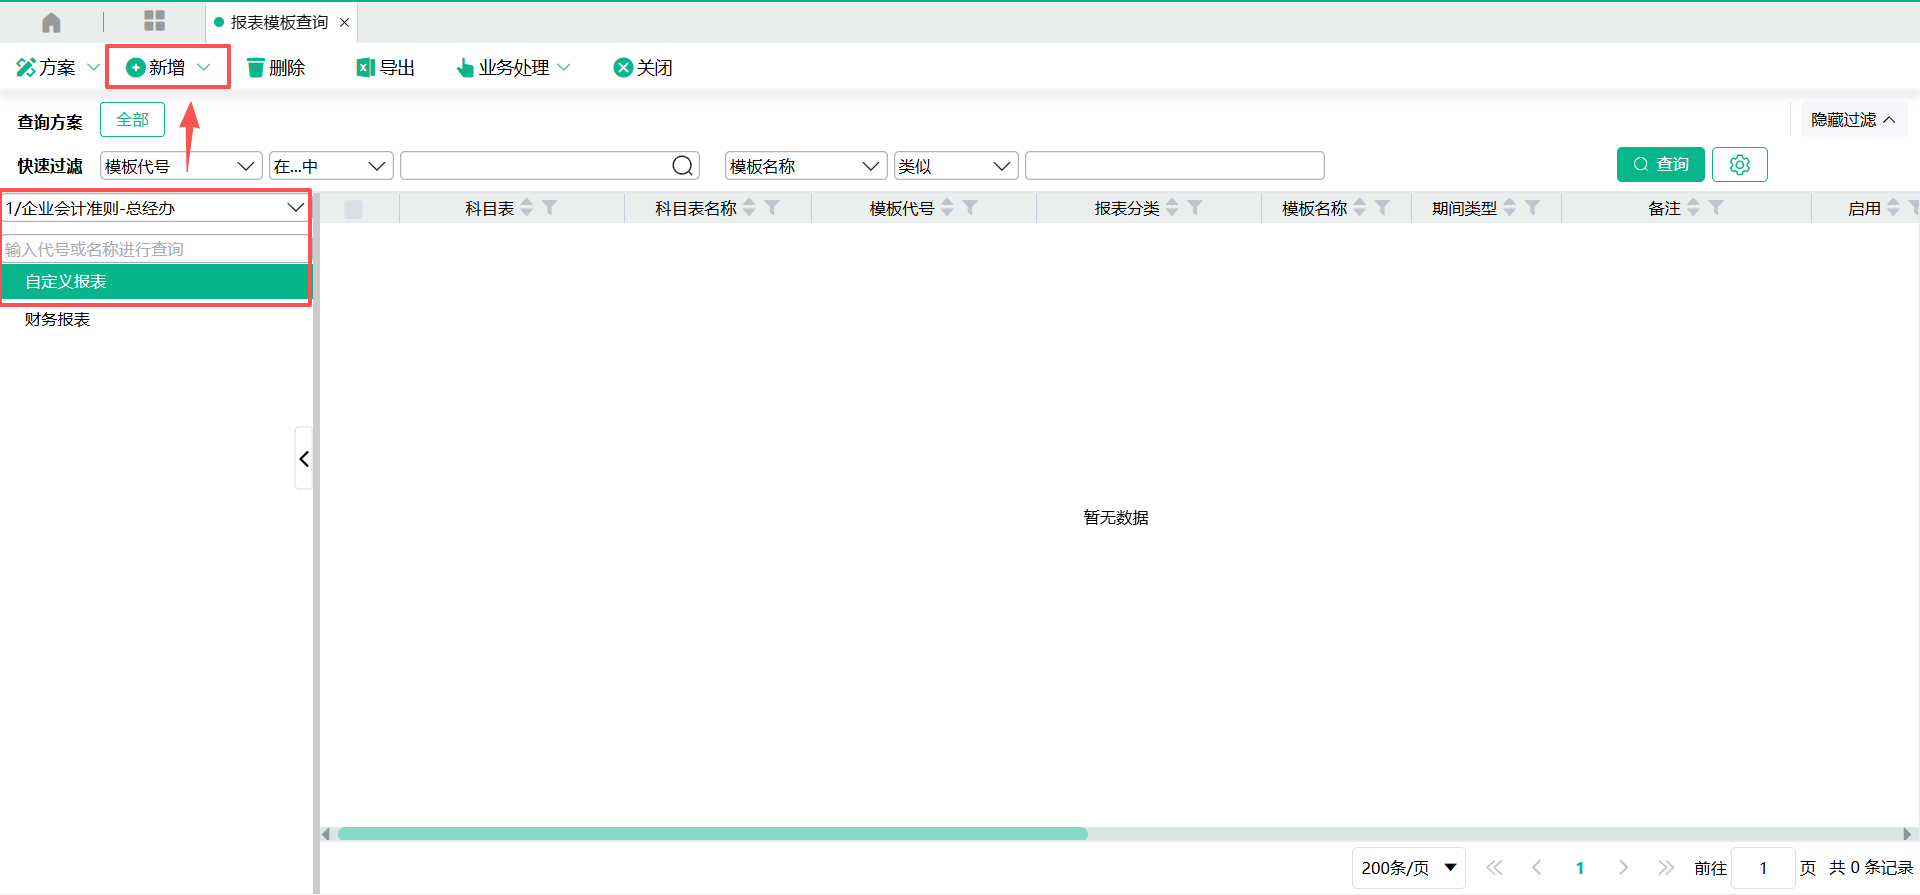Select the 全部 query scheme button
The image size is (1920, 895).
[x=132, y=120]
